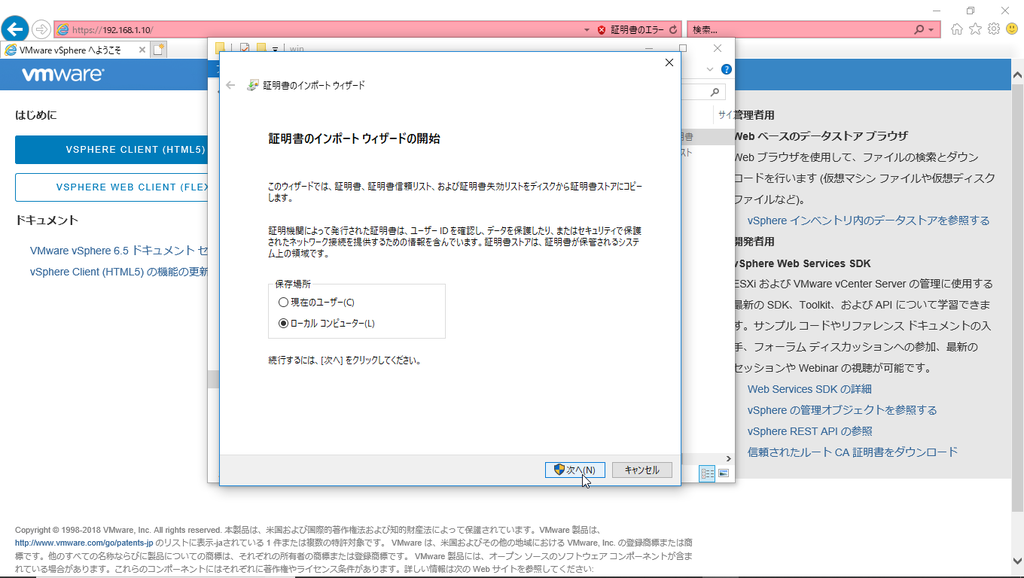Click the magnifier icon in the search box
1024x578 pixels.
(x=919, y=29)
